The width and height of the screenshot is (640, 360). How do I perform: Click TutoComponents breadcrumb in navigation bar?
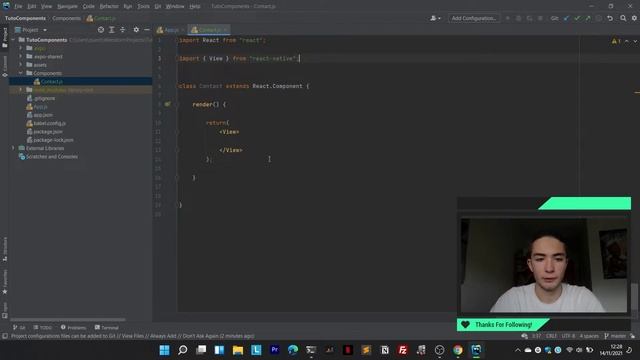coord(25,18)
